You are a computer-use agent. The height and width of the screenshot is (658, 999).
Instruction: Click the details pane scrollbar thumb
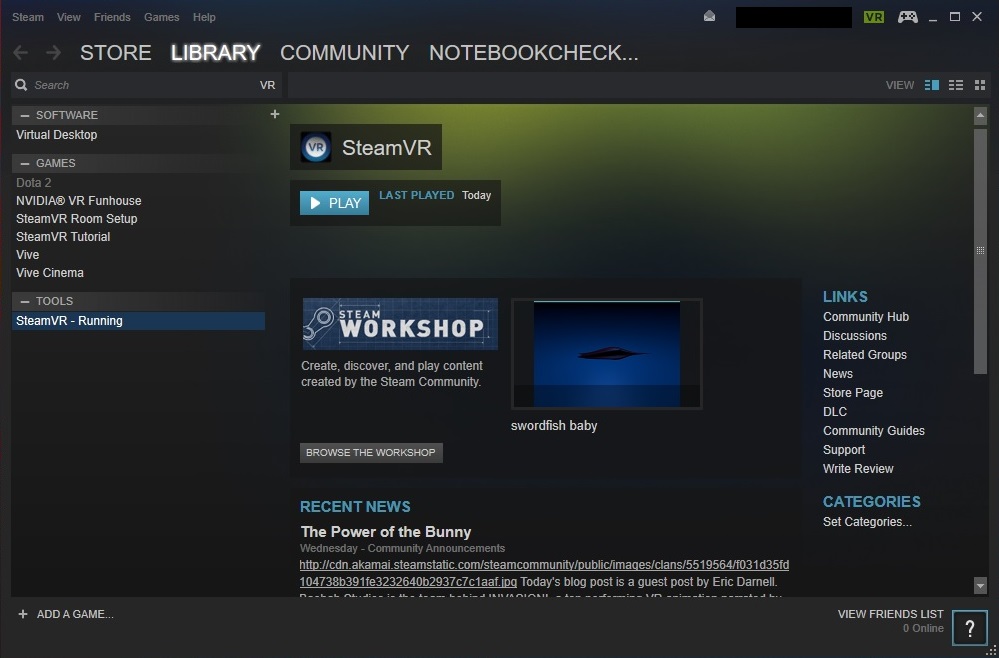tap(981, 251)
